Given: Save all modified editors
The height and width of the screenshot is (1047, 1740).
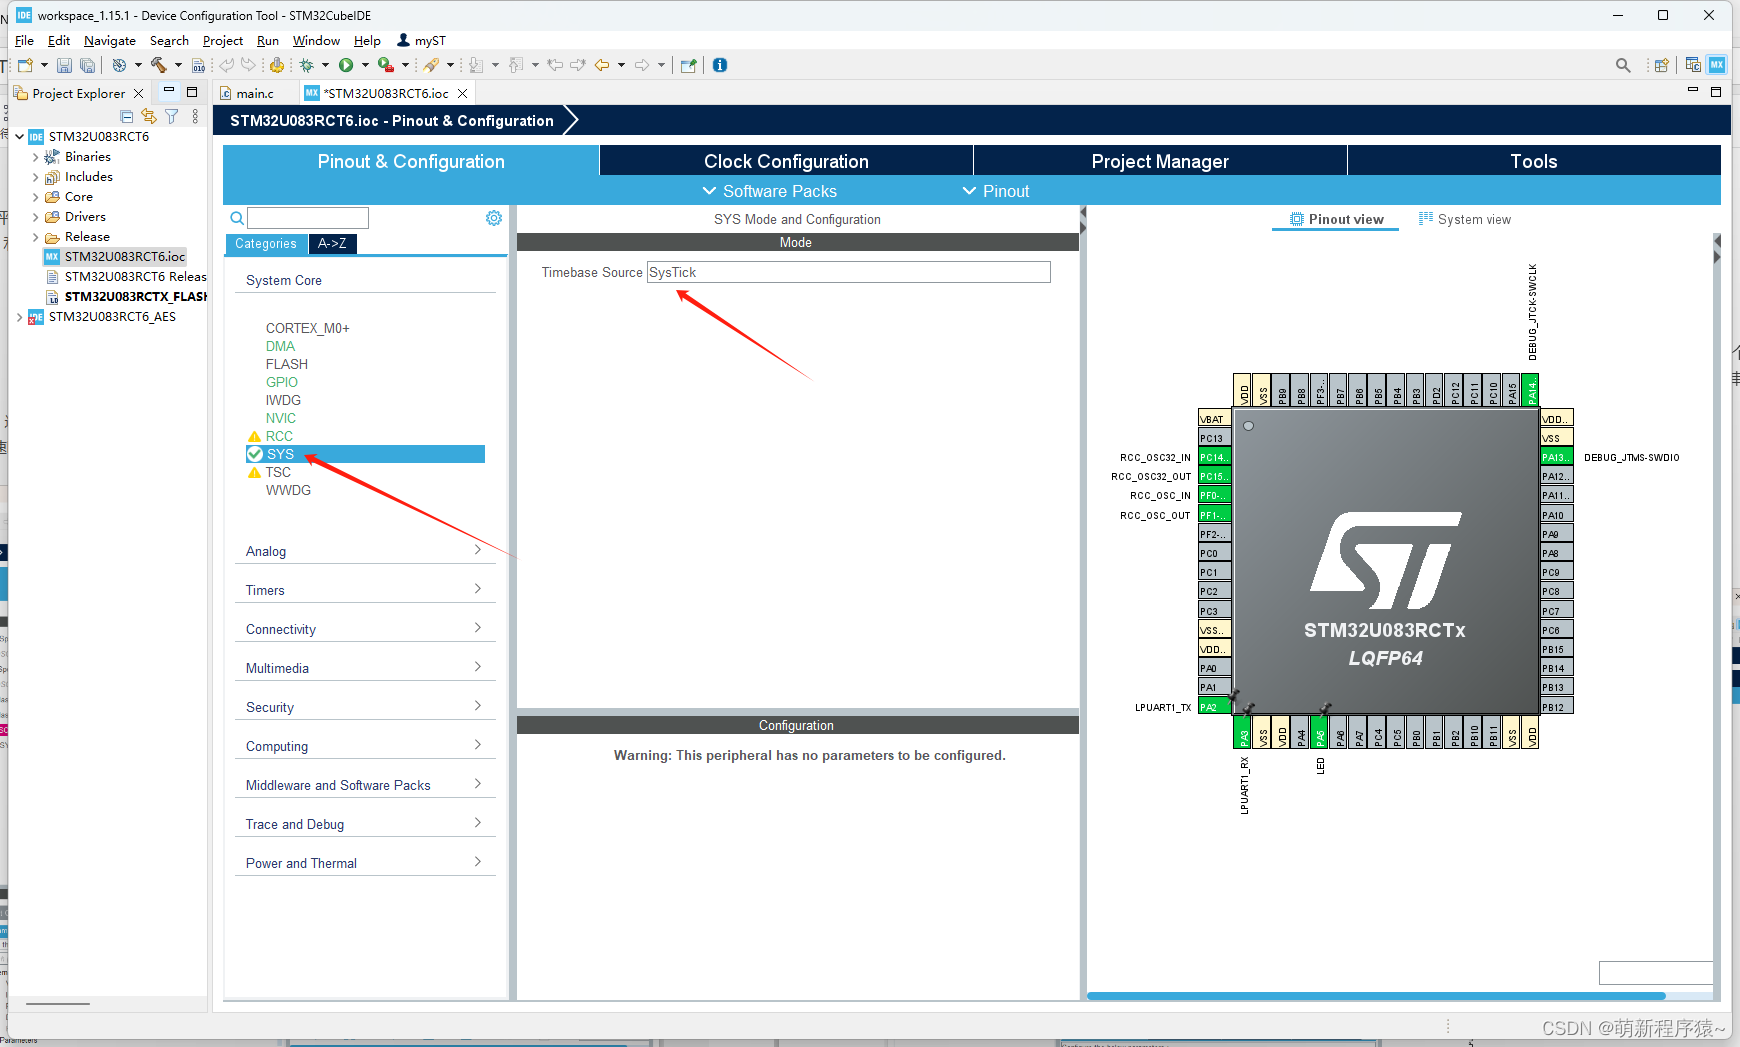Looking at the screenshot, I should point(87,65).
